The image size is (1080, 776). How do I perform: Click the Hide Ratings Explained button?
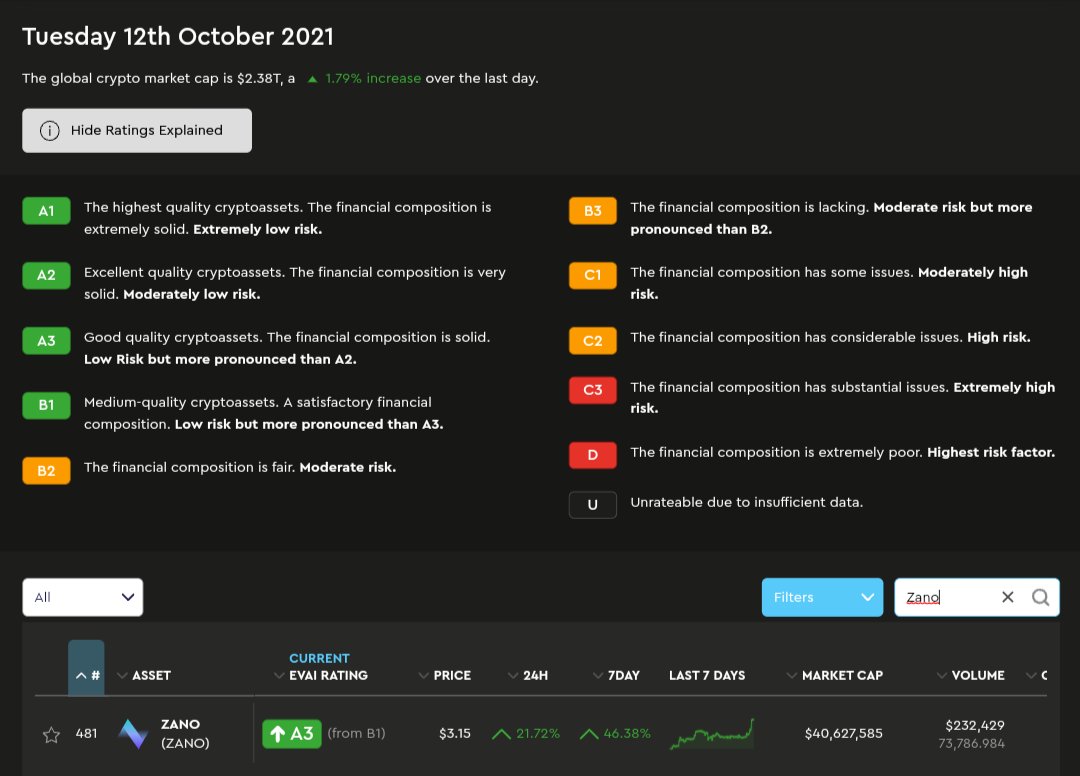[x=136, y=130]
